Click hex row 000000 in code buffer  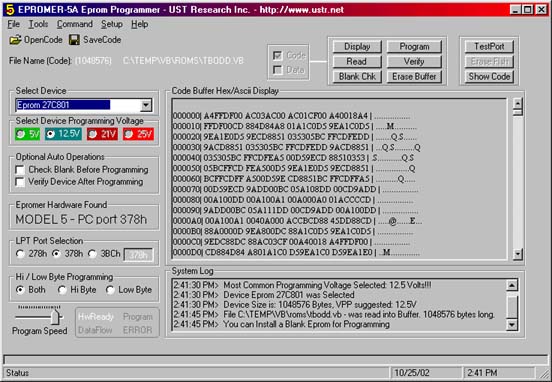point(291,116)
